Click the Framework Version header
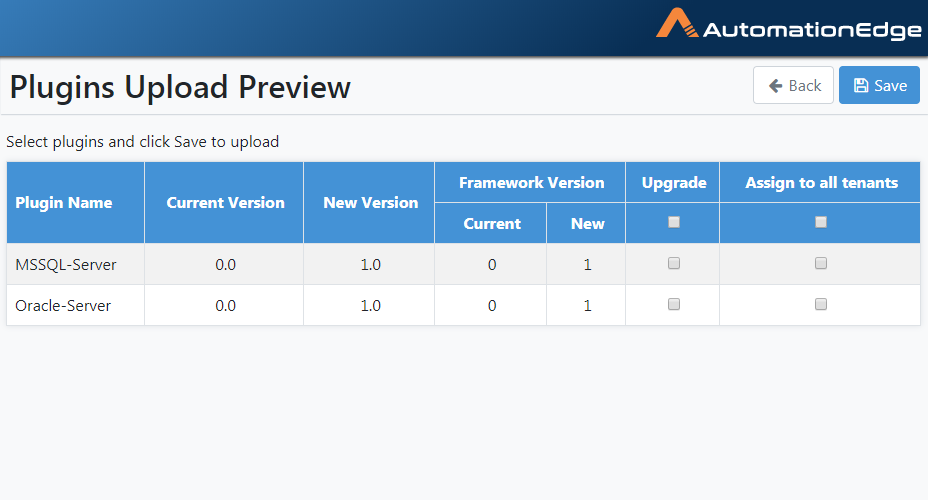Viewport: 928px width, 500px height. pyautogui.click(x=531, y=182)
